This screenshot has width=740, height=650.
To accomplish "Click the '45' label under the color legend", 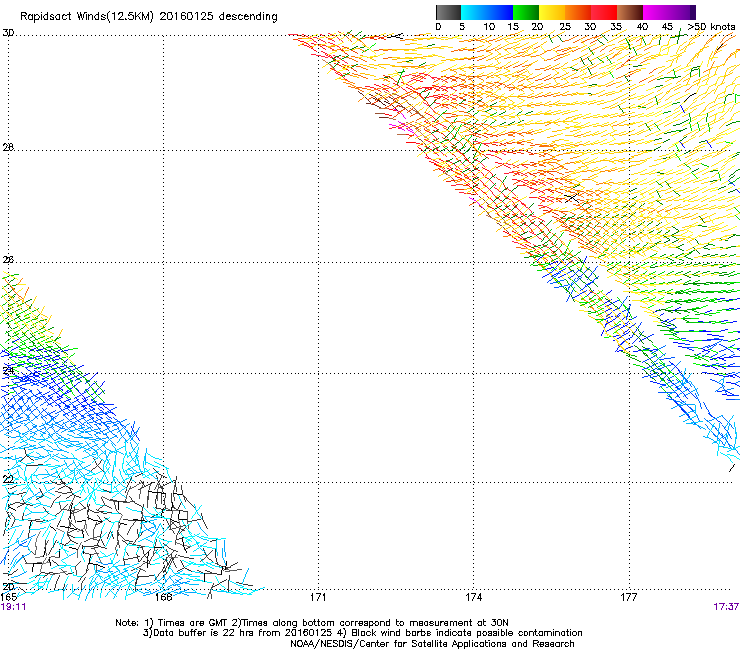I will tap(667, 27).
